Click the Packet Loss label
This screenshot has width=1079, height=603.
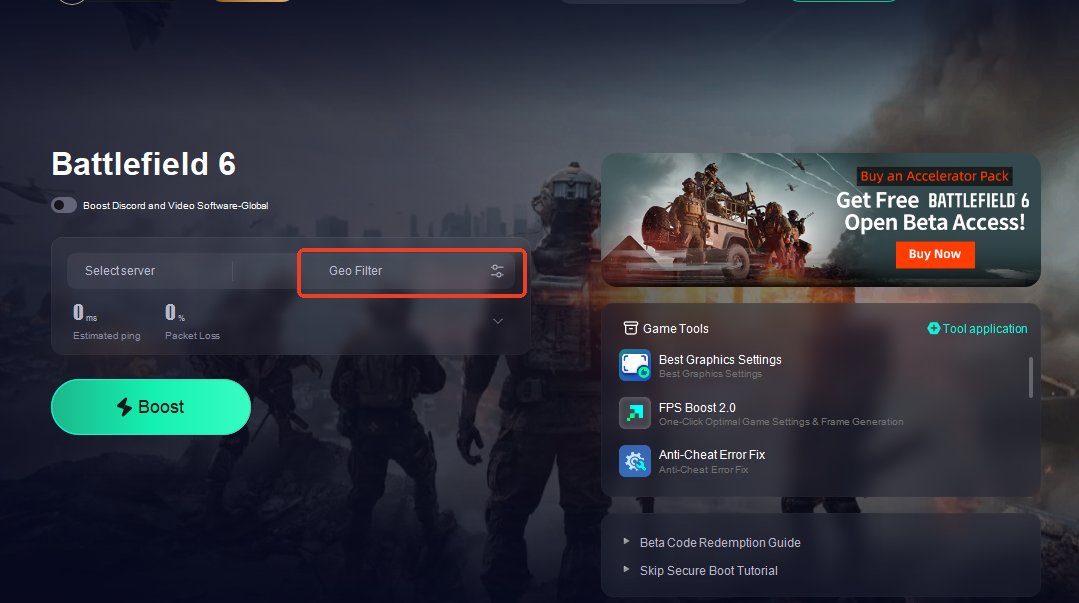pyautogui.click(x=192, y=336)
